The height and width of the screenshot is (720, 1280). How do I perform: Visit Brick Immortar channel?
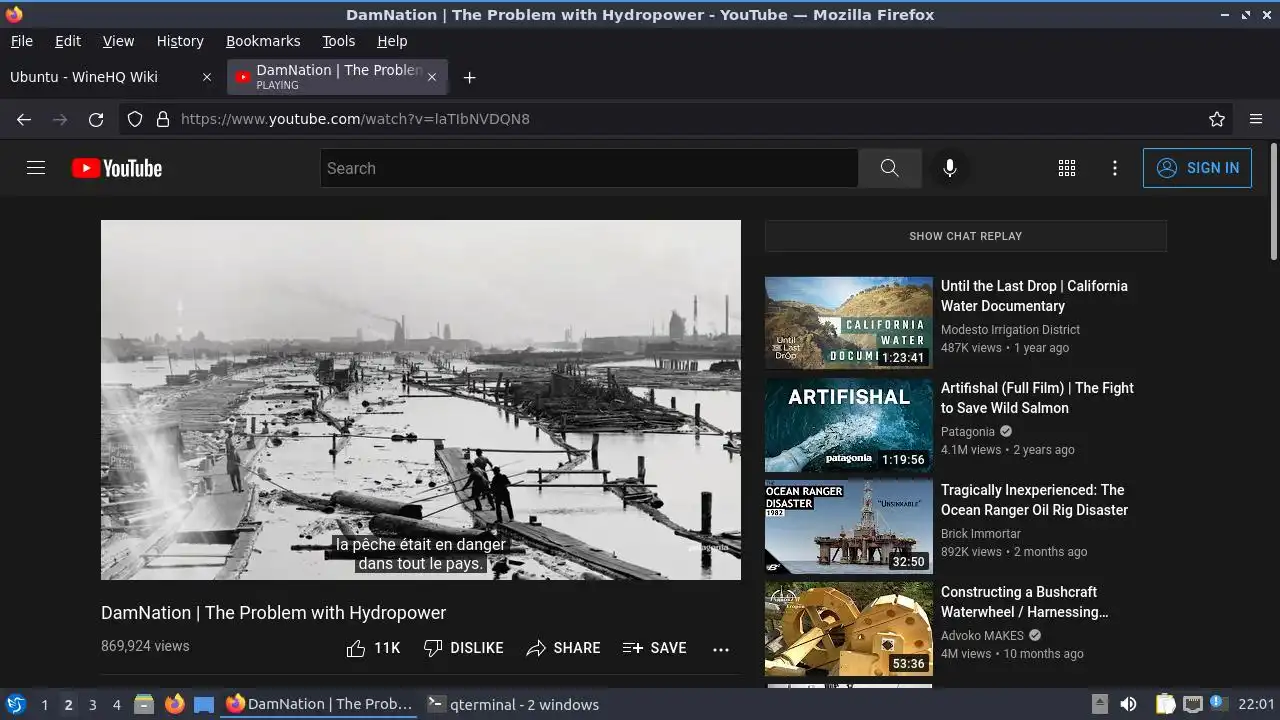980,534
